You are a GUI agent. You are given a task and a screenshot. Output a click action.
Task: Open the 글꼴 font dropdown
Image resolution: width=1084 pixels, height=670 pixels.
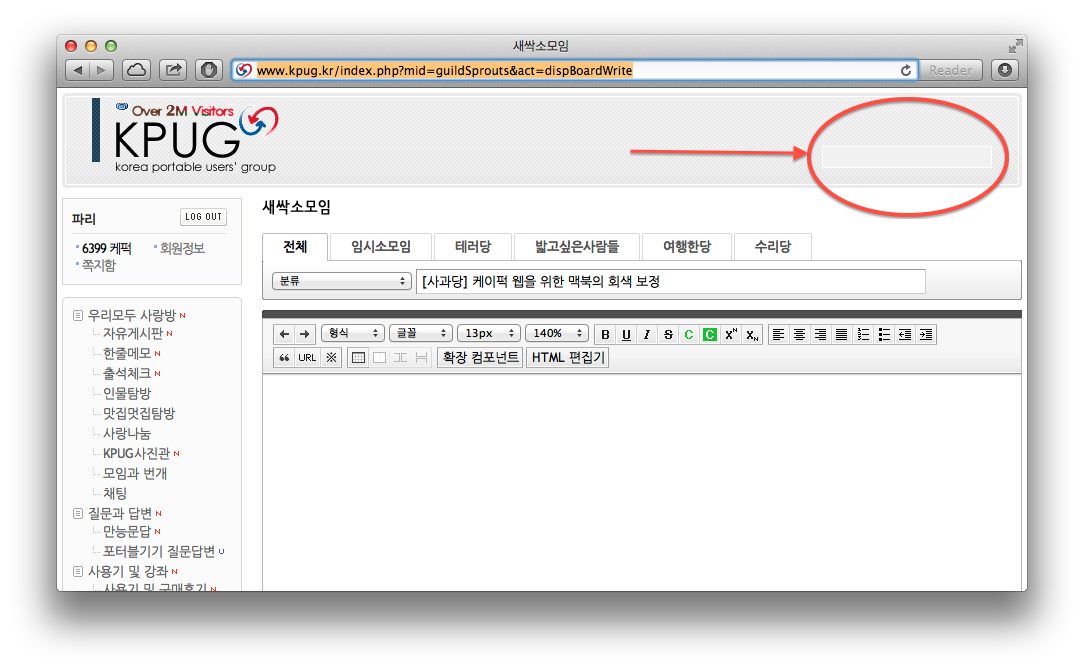[x=421, y=333]
